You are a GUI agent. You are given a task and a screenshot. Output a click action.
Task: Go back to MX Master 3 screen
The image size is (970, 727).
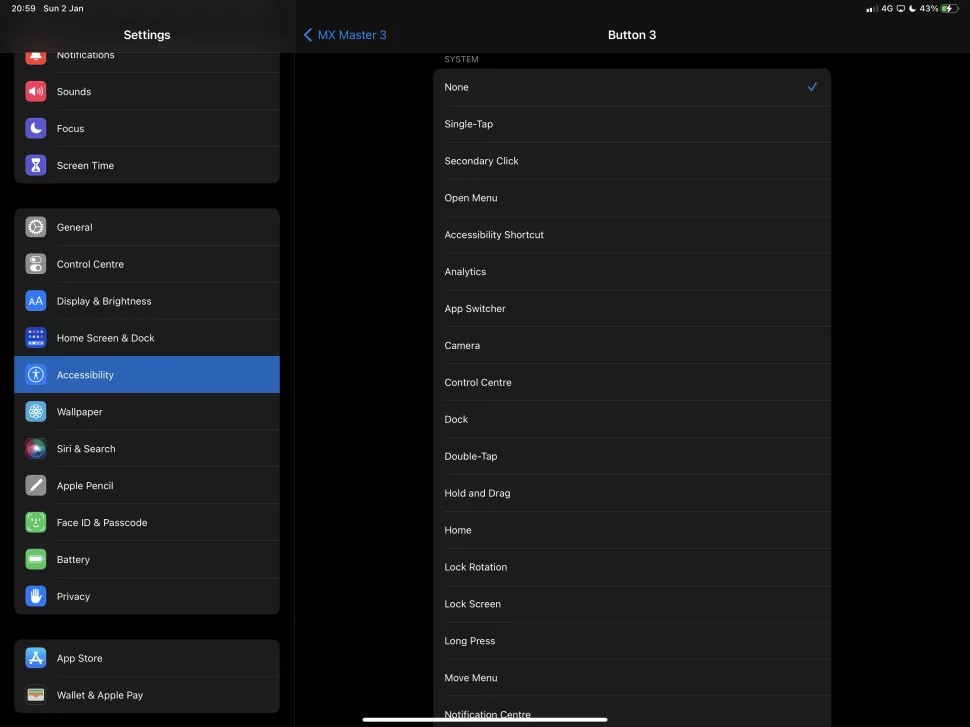click(x=344, y=34)
